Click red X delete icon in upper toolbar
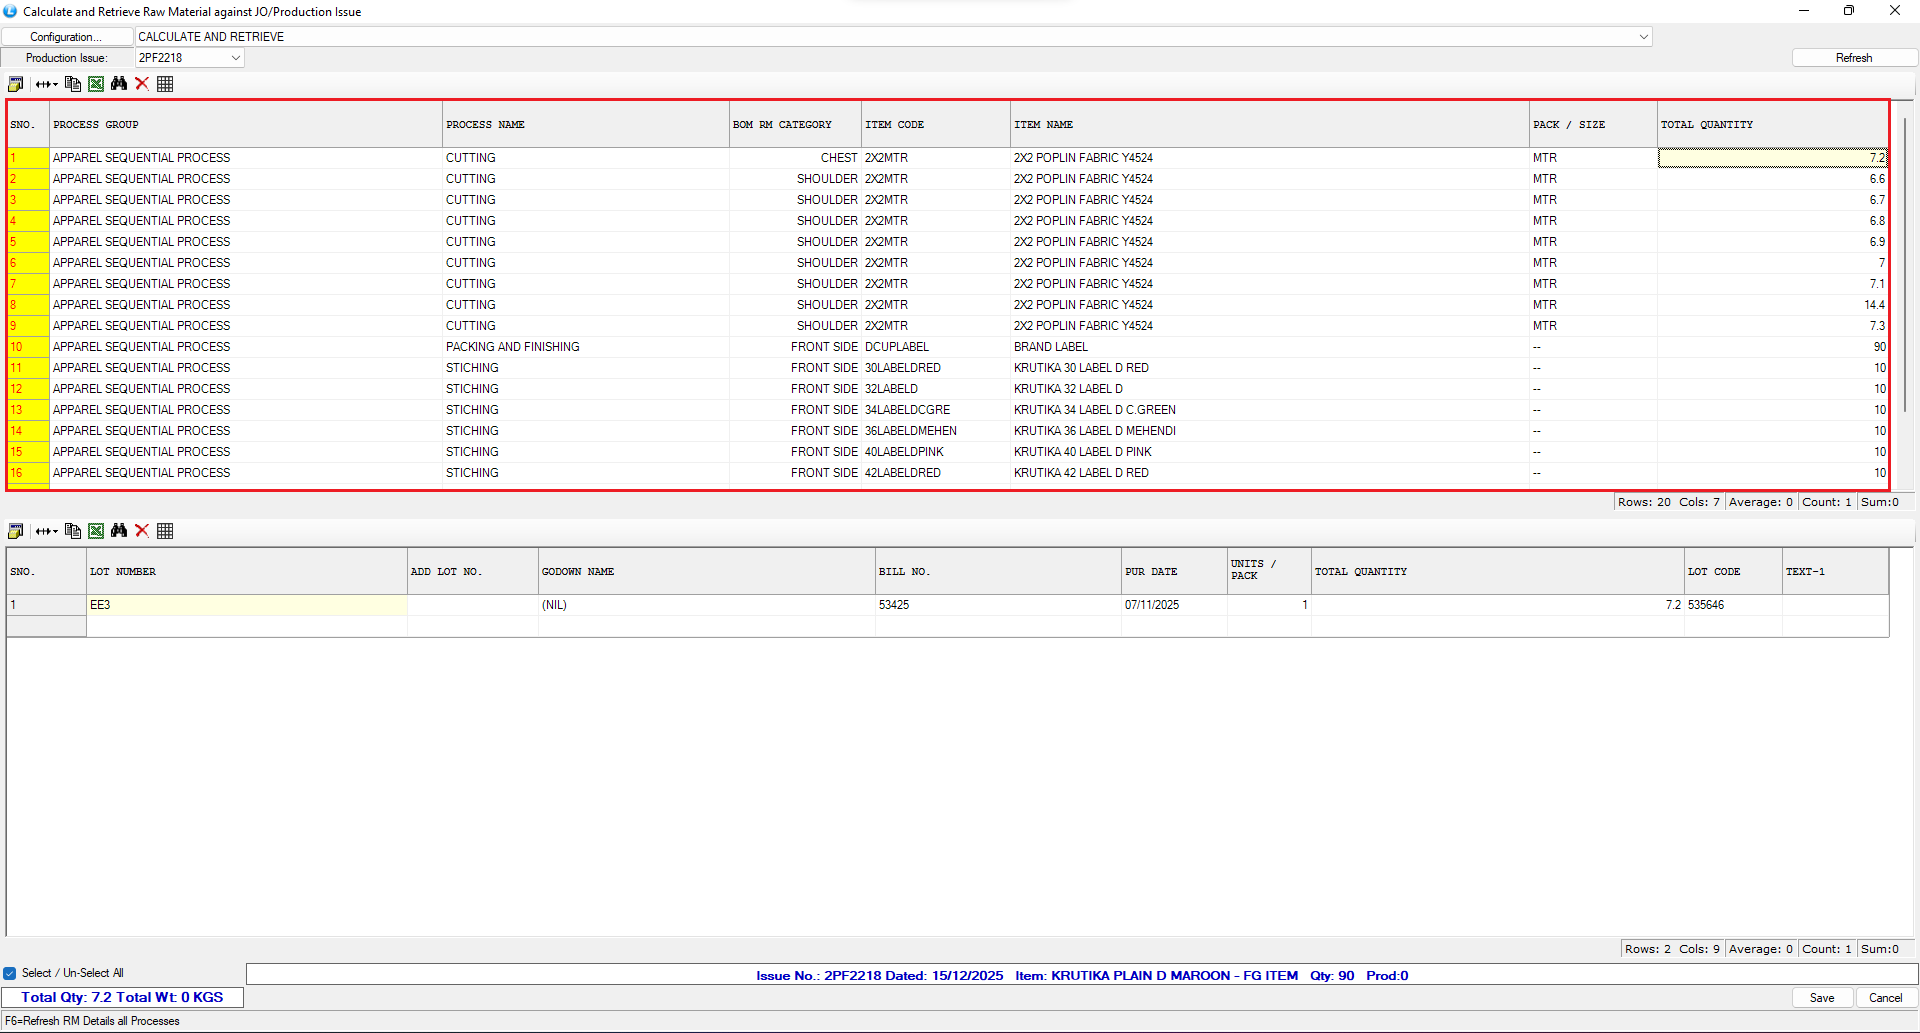Viewport: 1920px width, 1033px height. [x=142, y=84]
